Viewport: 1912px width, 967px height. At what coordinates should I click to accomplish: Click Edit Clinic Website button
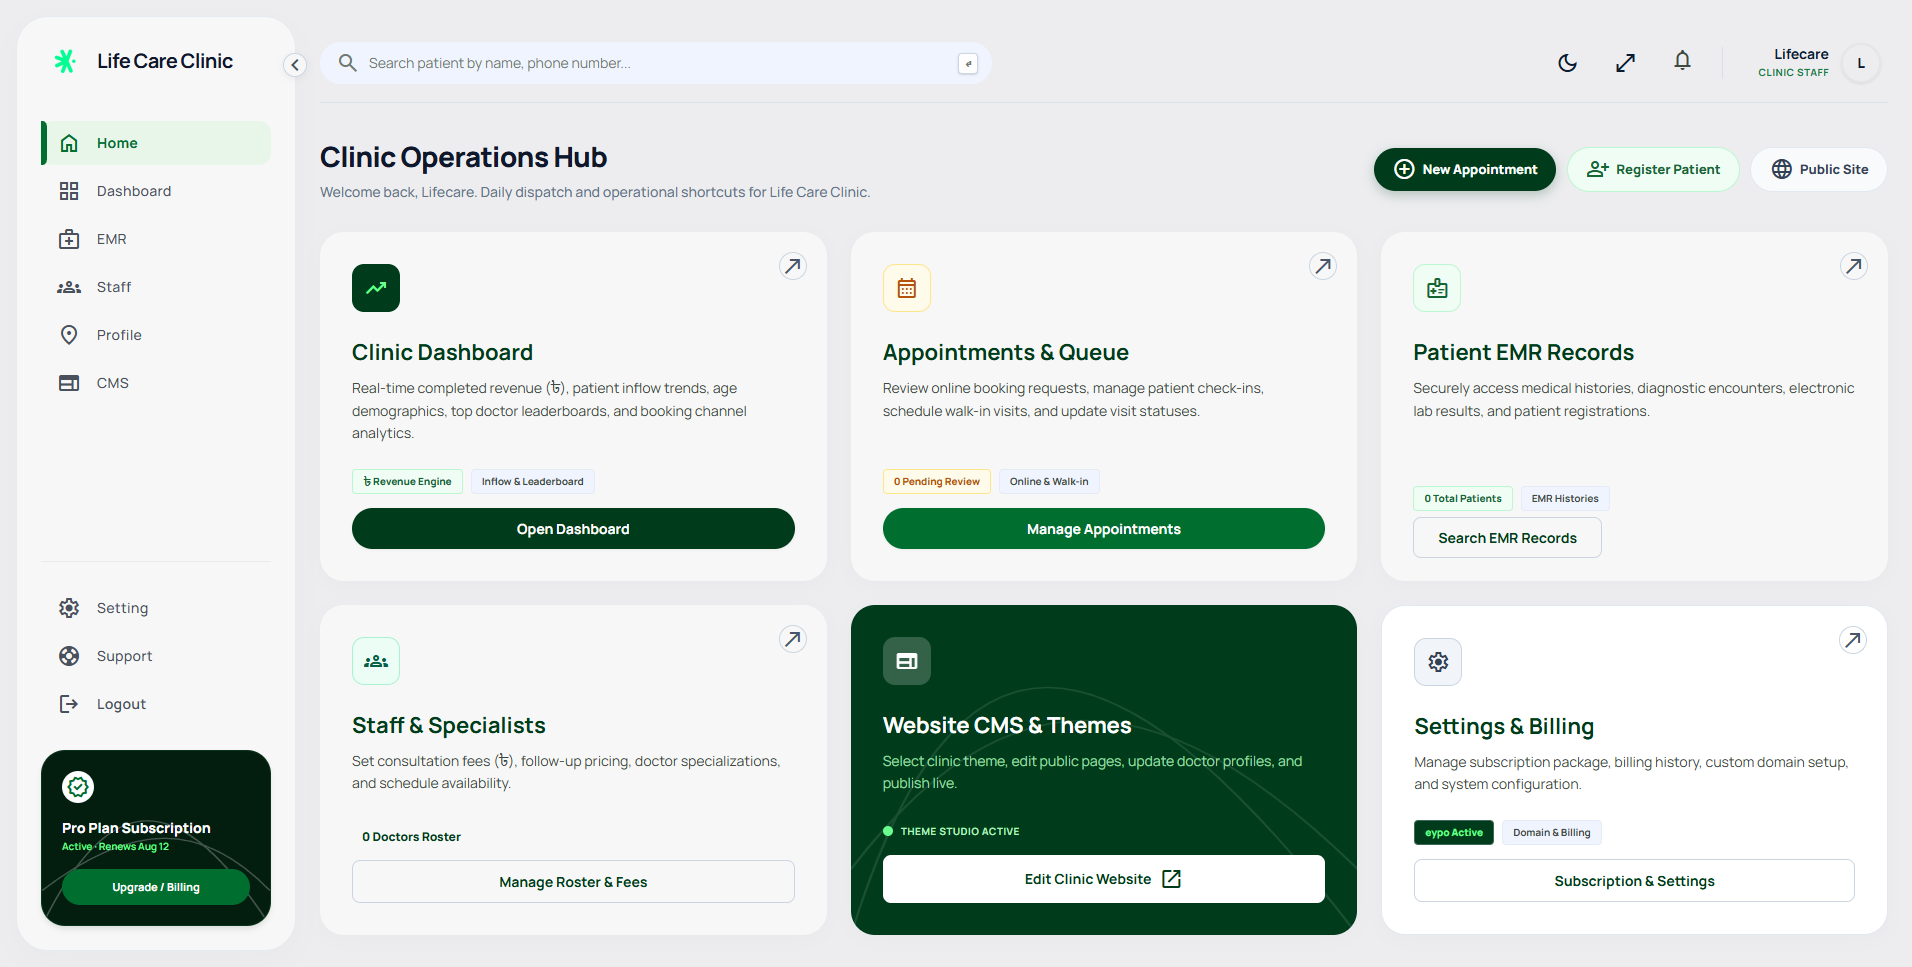tap(1103, 879)
